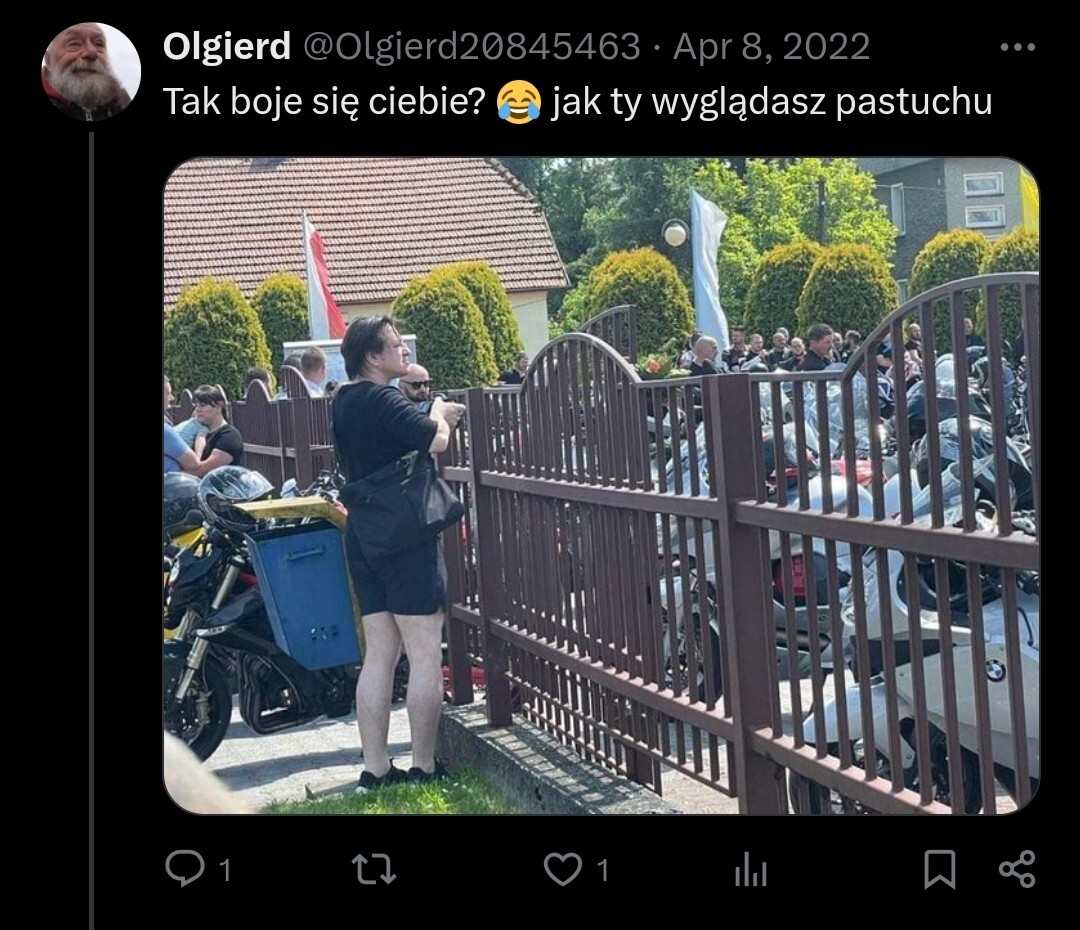1080x930 pixels.
Task: Click the reply count number 1
Action: click(225, 871)
